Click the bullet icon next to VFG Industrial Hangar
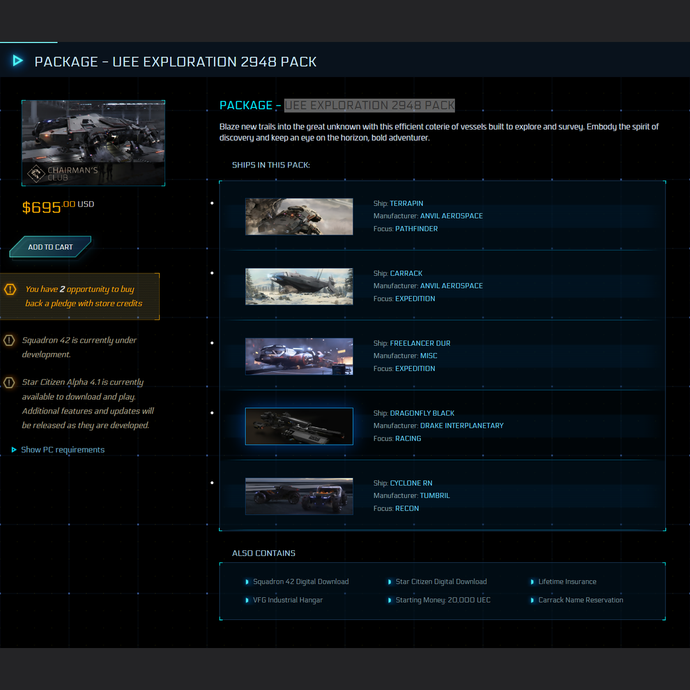 [x=246, y=600]
